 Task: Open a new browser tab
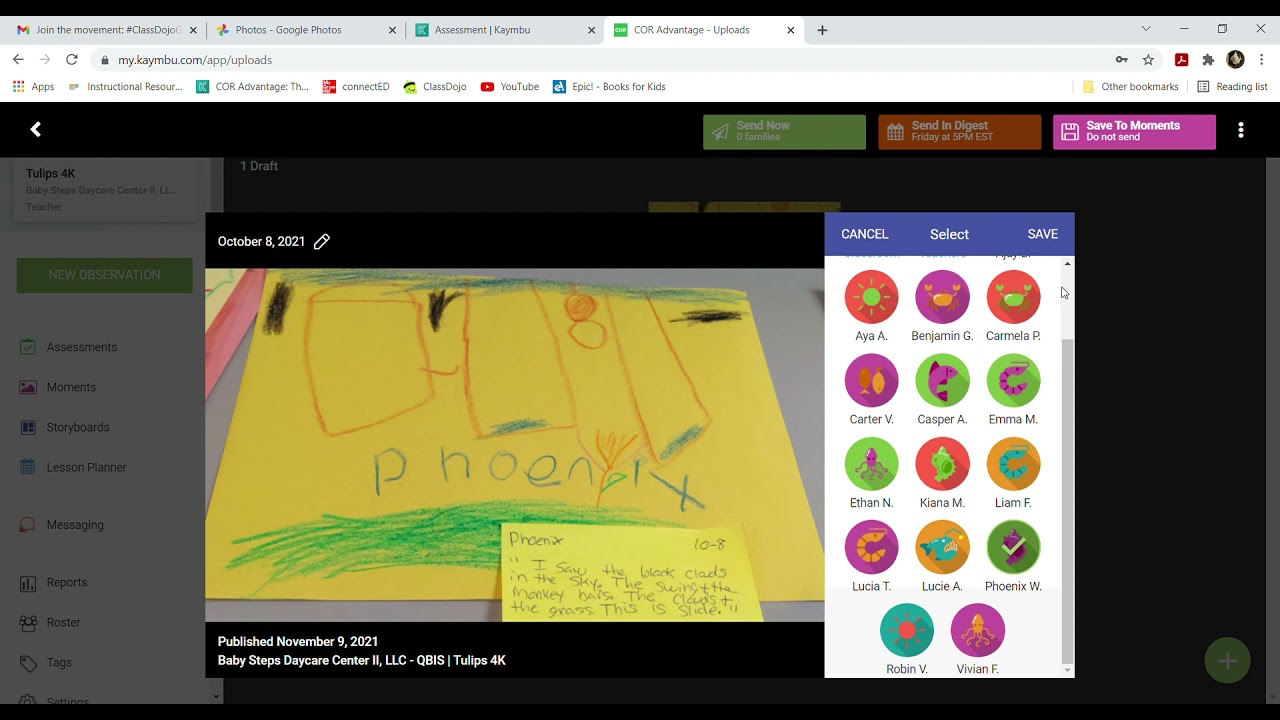pyautogui.click(x=822, y=30)
